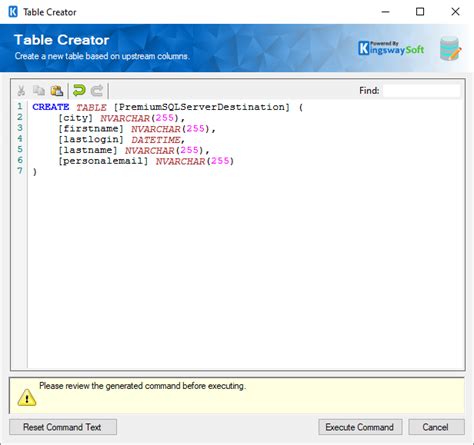Close the Table Creator dialog window

point(455,12)
